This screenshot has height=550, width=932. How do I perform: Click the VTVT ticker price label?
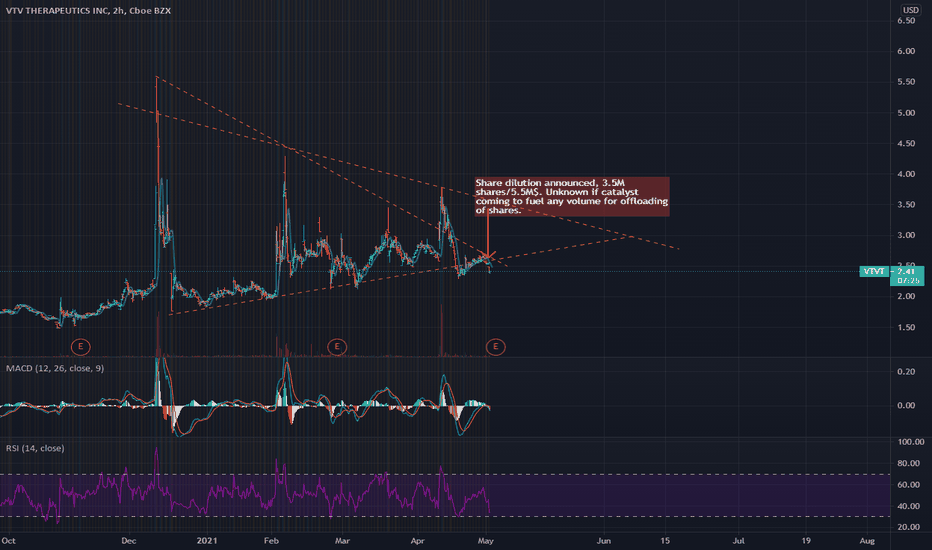(x=874, y=271)
